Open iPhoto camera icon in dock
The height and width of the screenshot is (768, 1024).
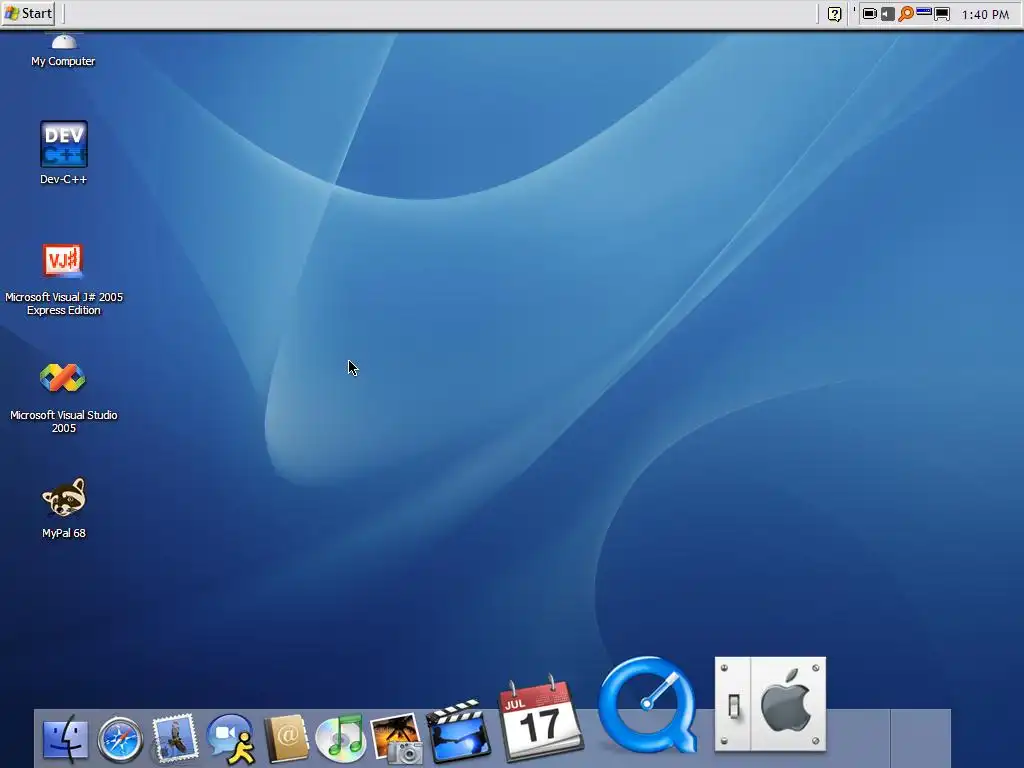click(396, 739)
